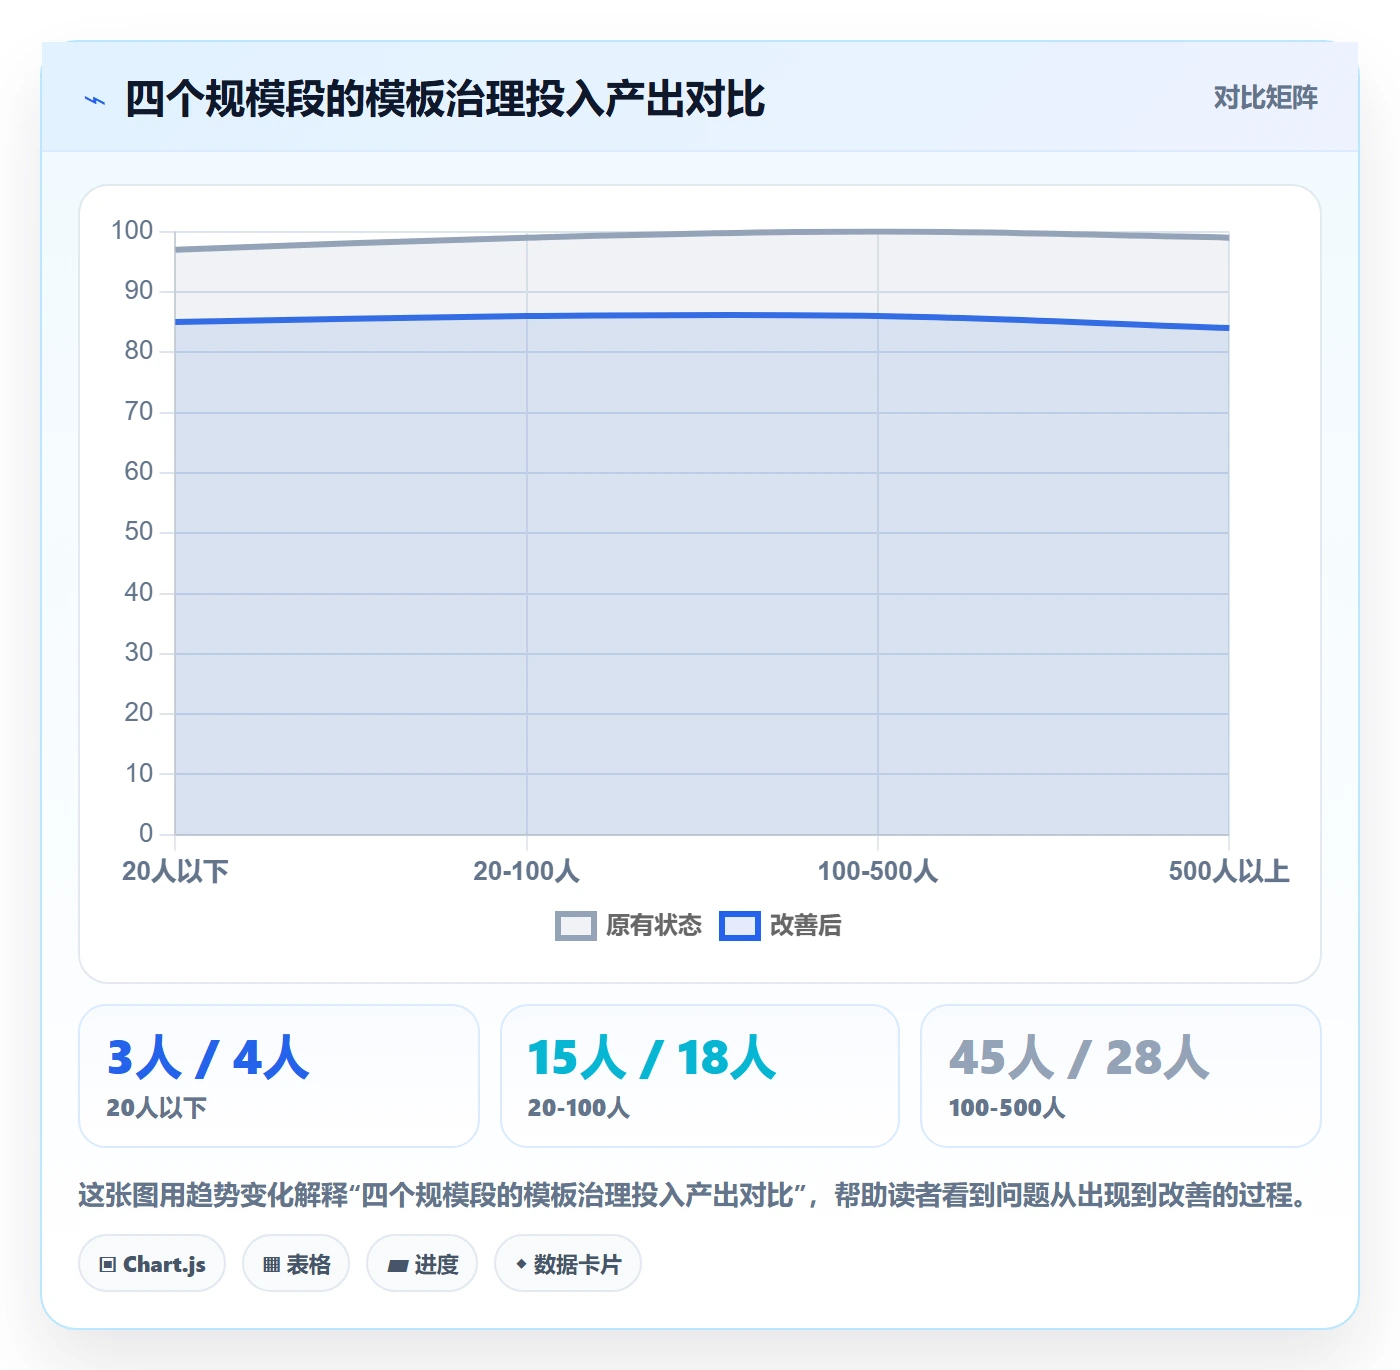Click the 20-100人 caption under 15人 / 18人
Image resolution: width=1400 pixels, height=1370 pixels.
click(578, 1108)
